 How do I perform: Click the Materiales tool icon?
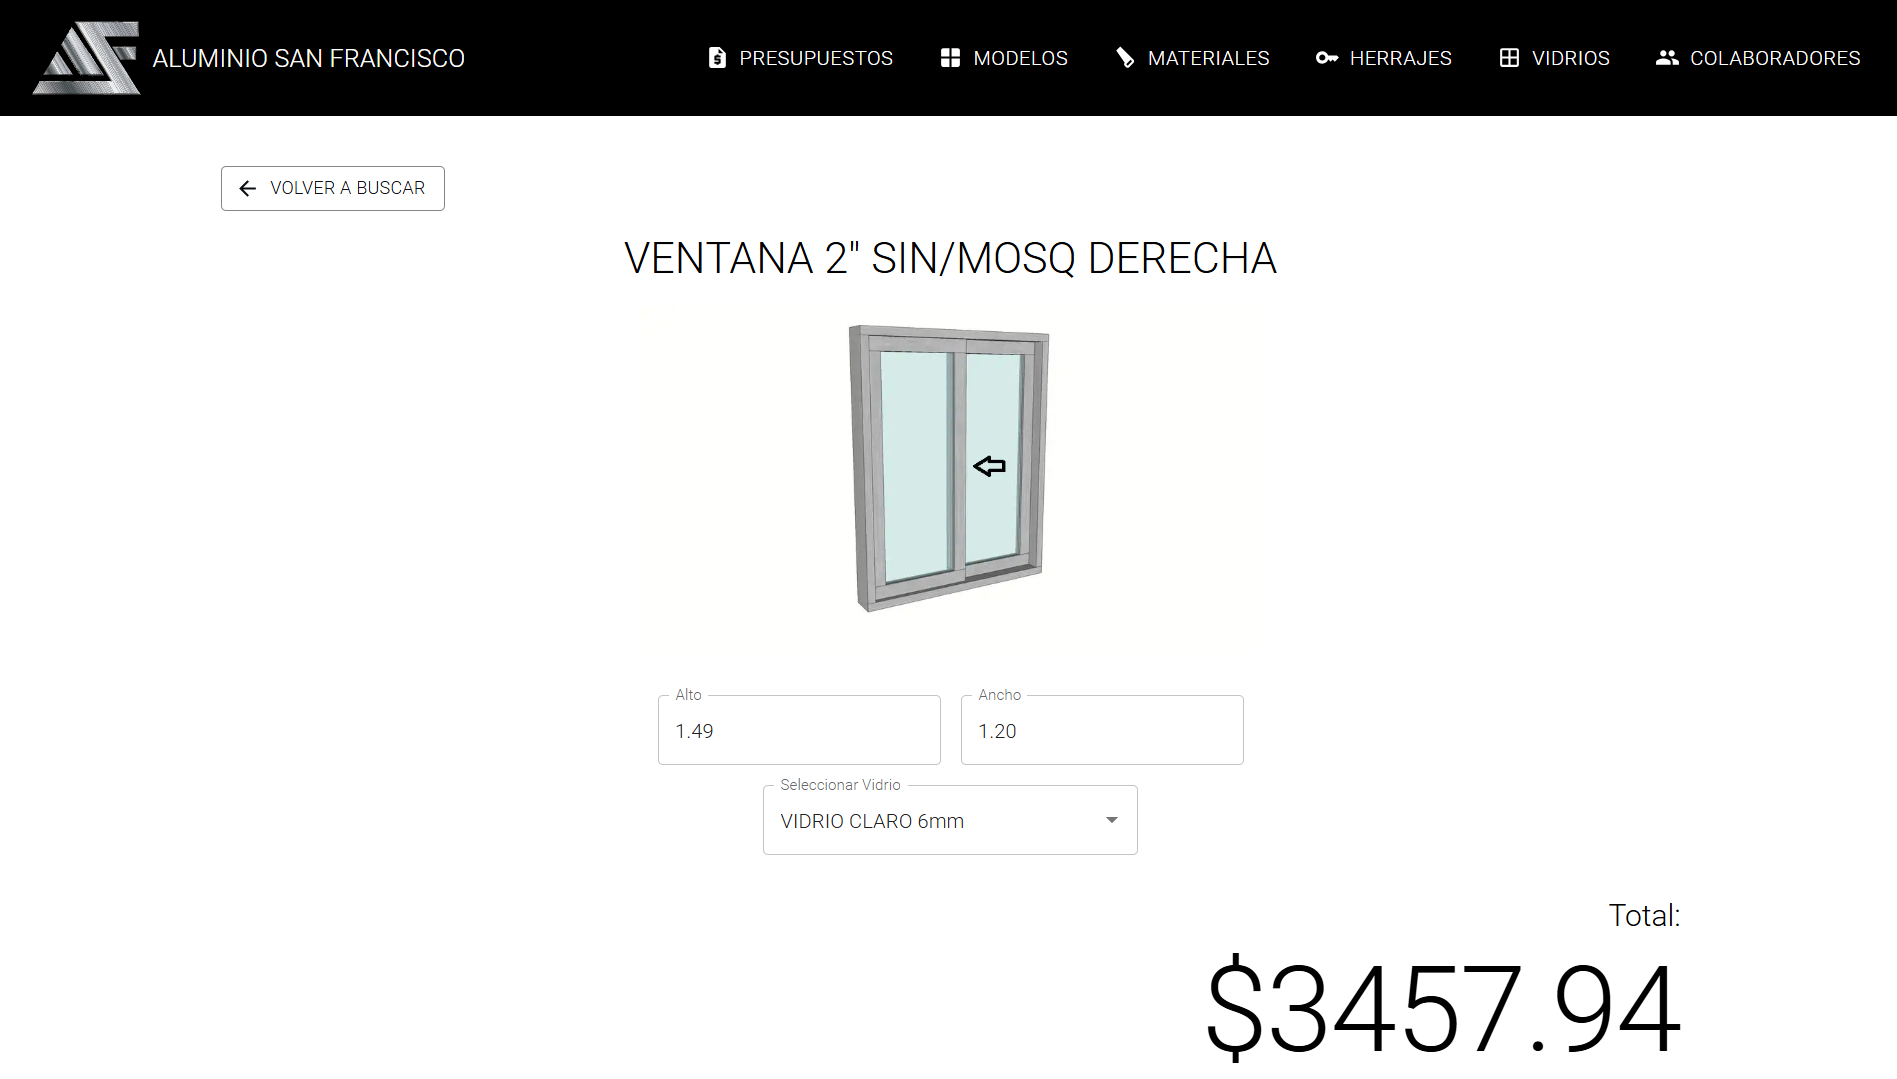(1125, 58)
